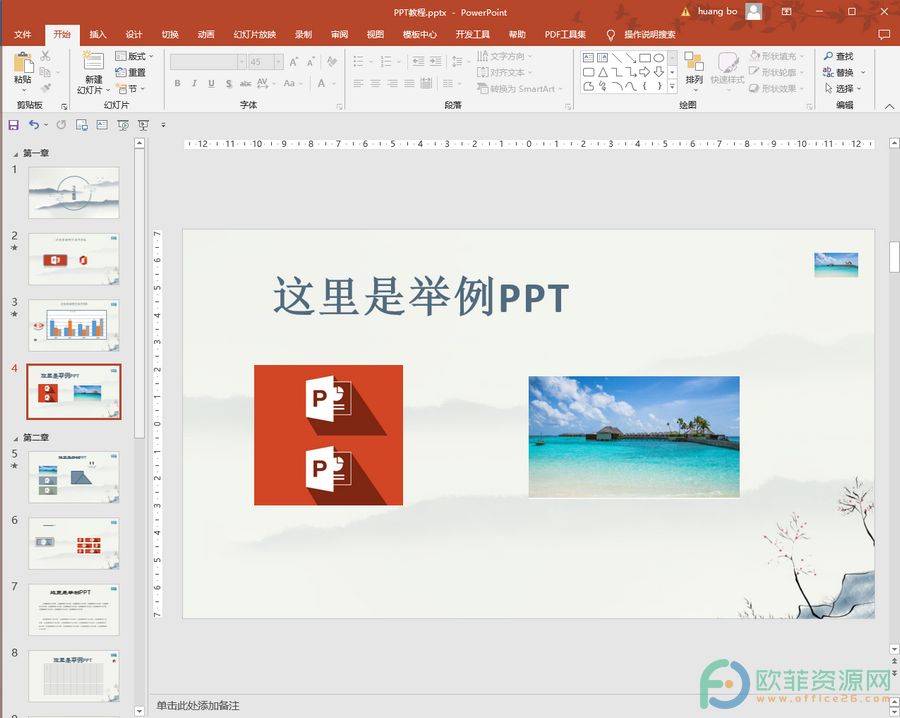The image size is (900, 718).
Task: Open the Ribbon Display Options icon
Action: (786, 11)
